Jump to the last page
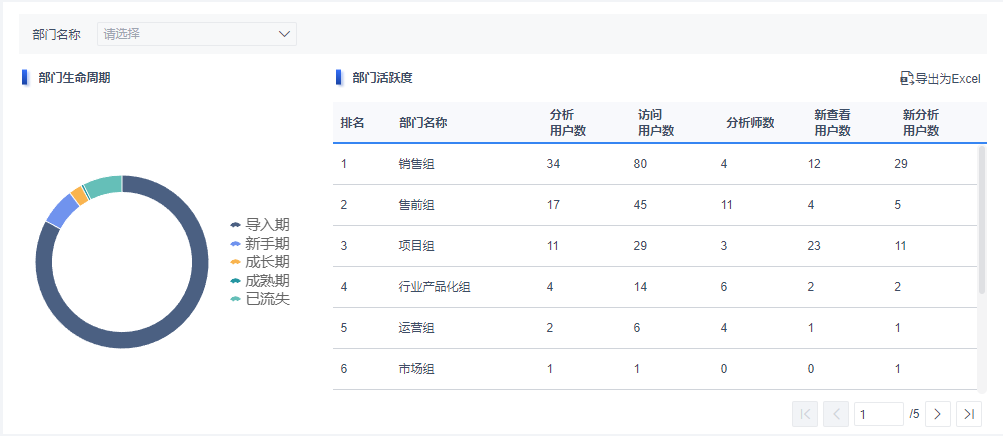 click(x=968, y=413)
